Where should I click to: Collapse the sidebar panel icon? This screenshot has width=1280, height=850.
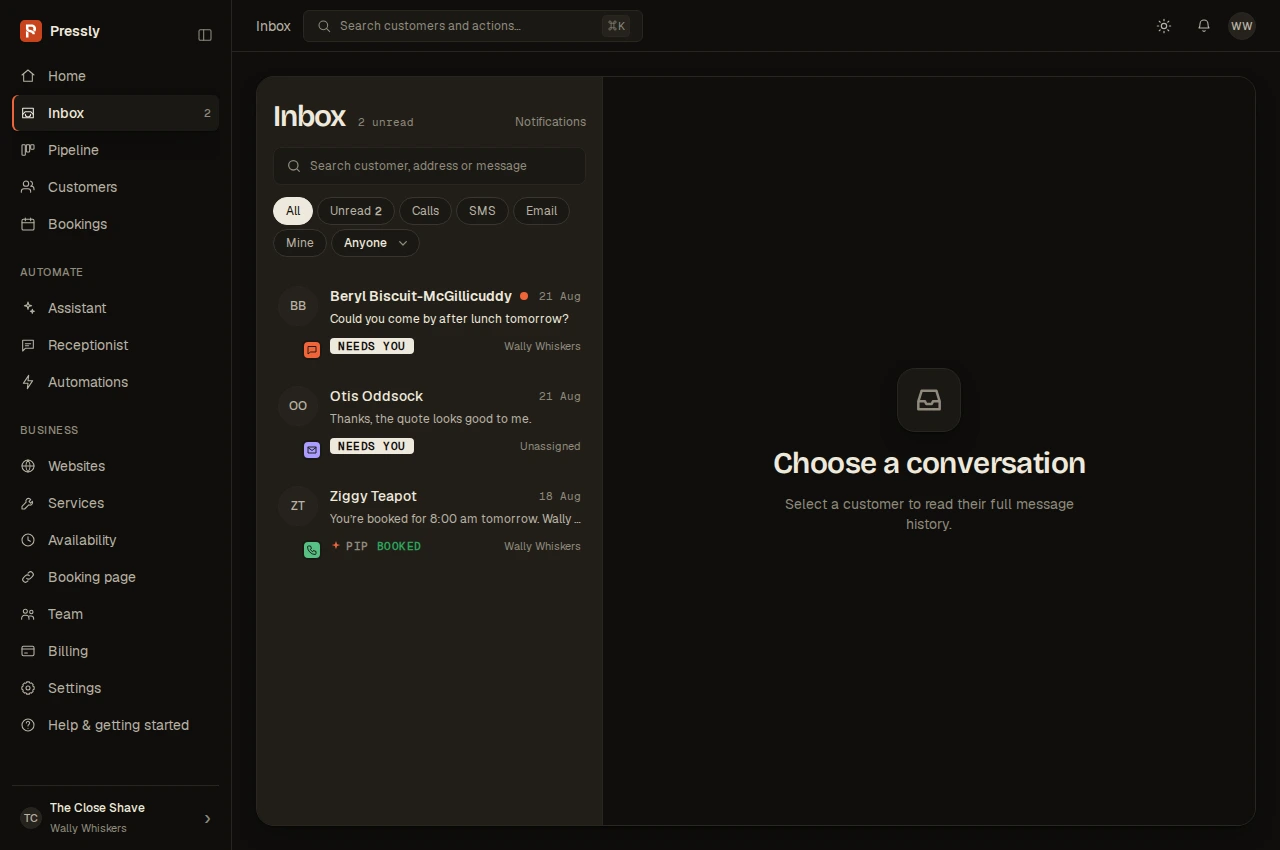pyautogui.click(x=205, y=35)
